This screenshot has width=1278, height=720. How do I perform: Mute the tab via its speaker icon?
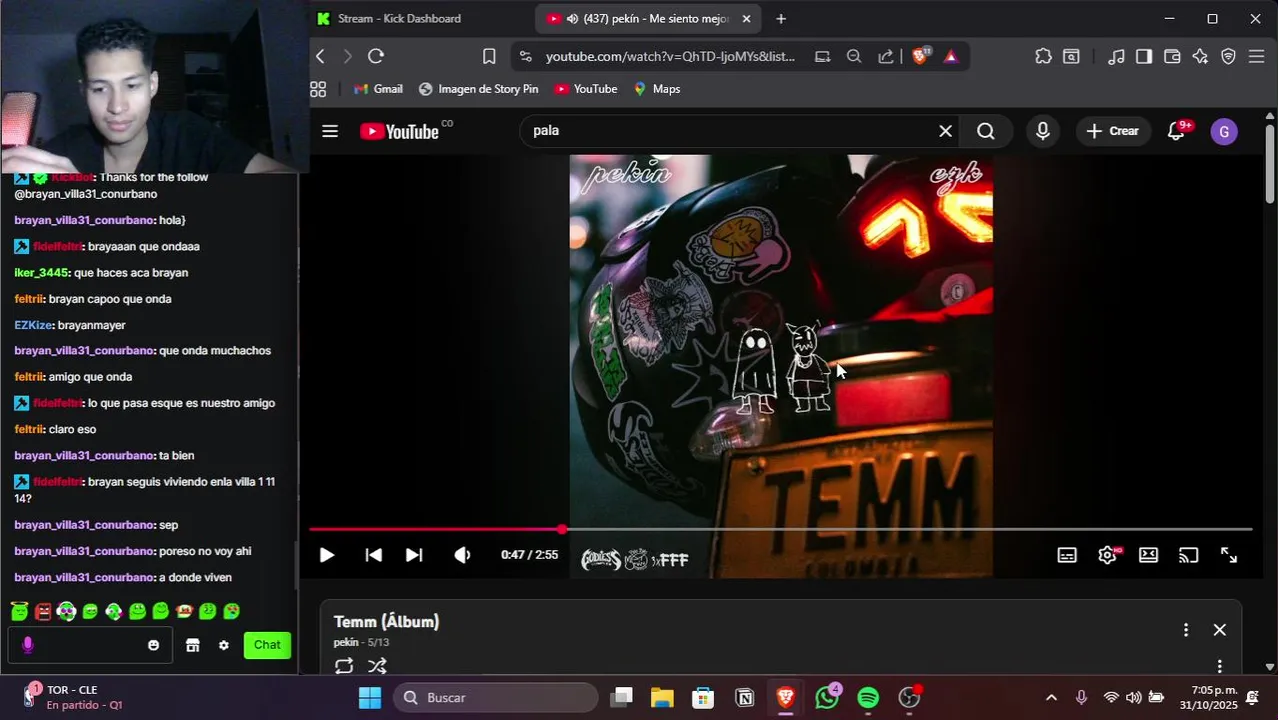[572, 18]
